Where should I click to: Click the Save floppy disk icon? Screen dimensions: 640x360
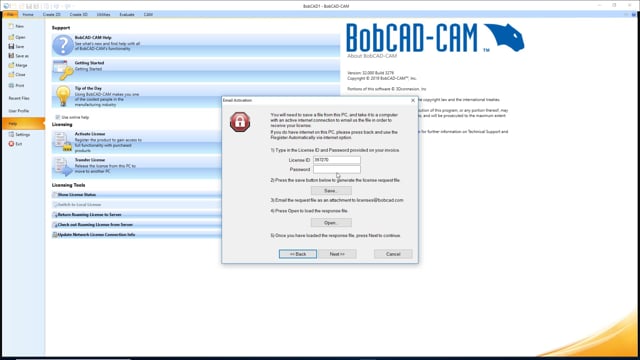click(11, 47)
